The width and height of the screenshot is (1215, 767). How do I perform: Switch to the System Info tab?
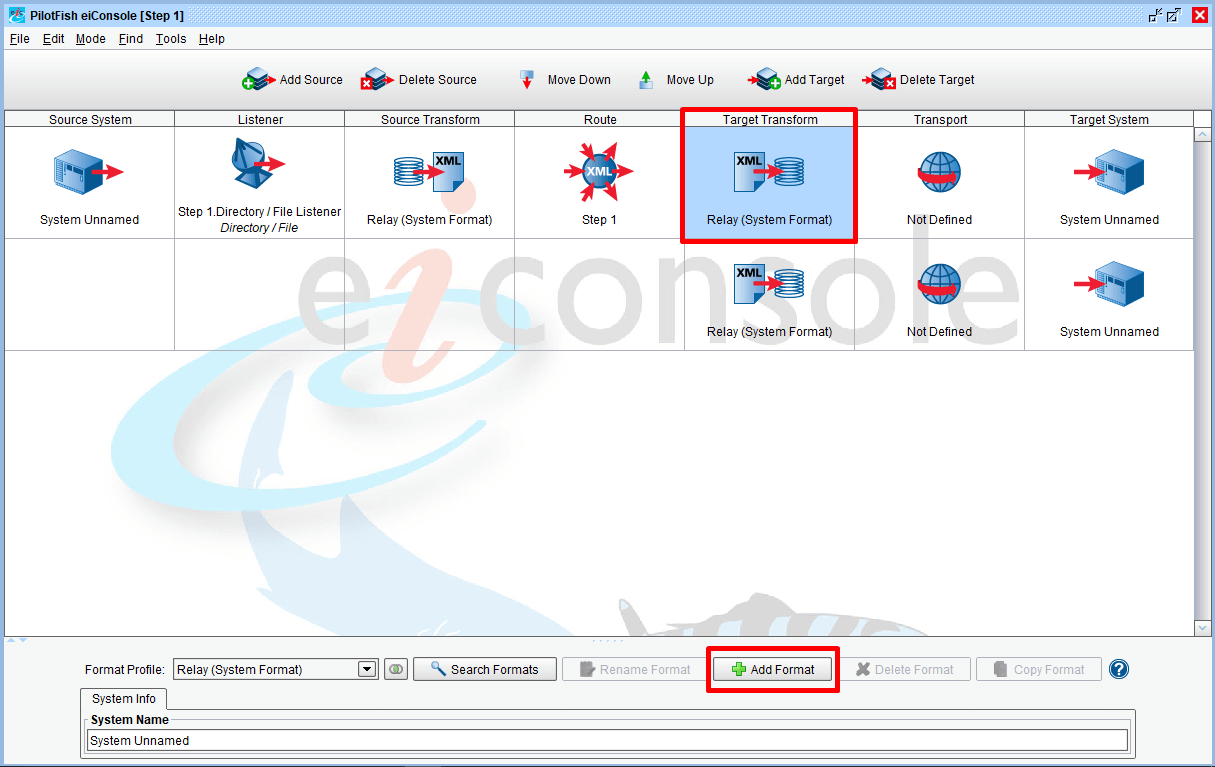(124, 699)
